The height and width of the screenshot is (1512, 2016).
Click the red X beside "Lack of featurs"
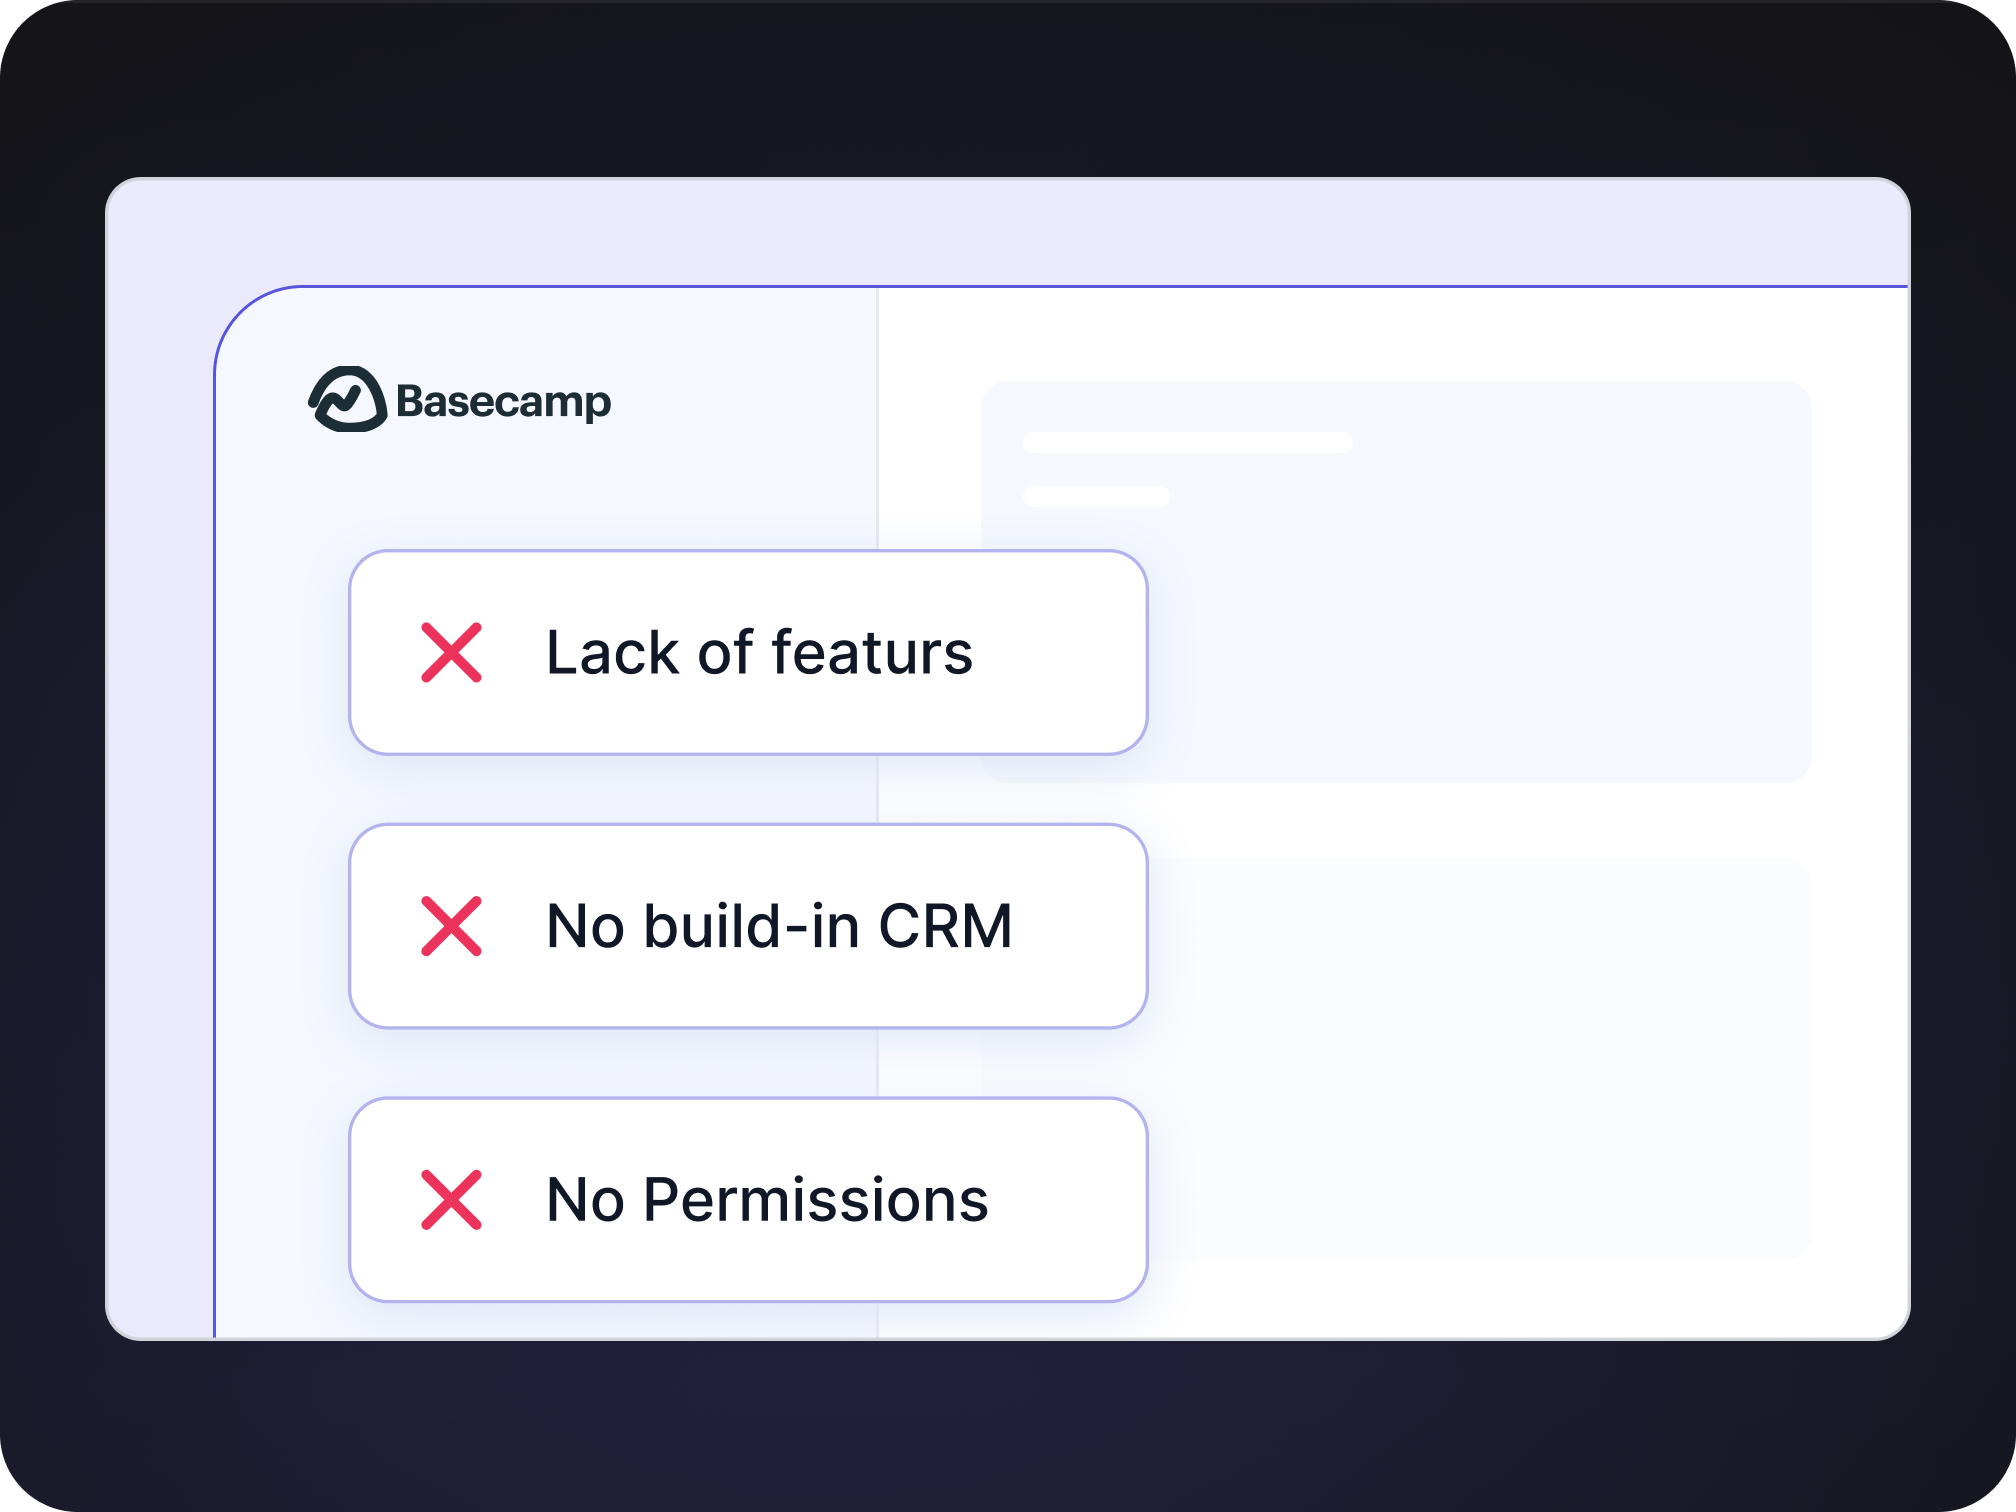452,653
